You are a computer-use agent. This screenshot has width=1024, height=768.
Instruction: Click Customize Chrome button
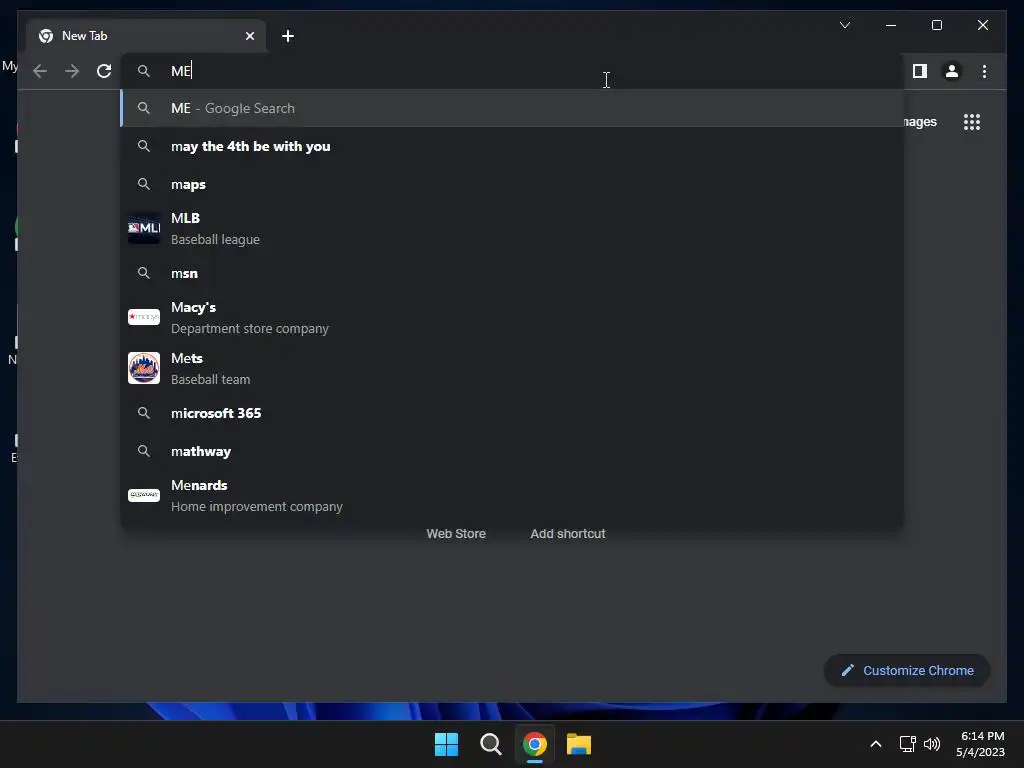[x=907, y=671]
